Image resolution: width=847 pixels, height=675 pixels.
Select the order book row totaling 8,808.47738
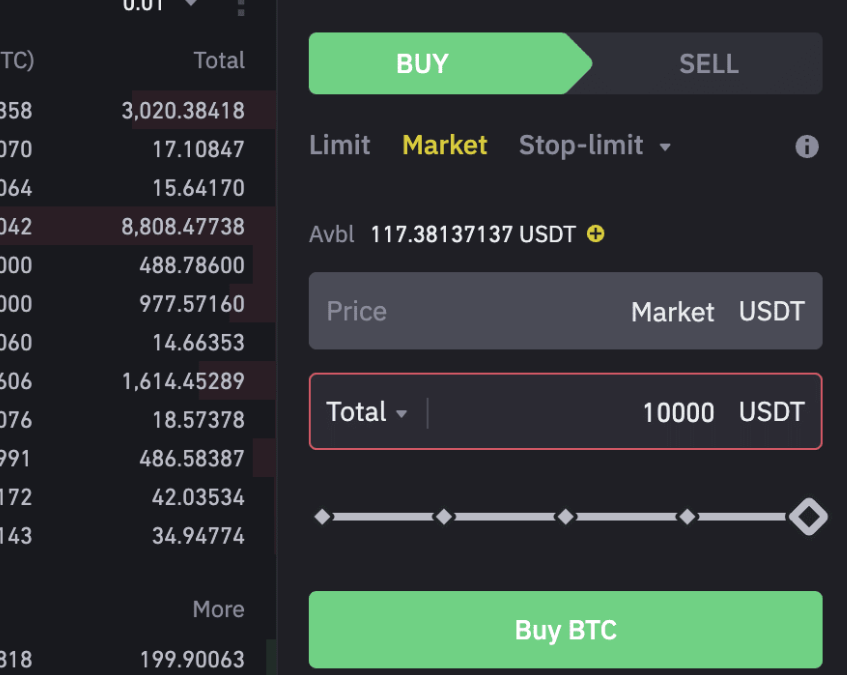[x=137, y=227]
